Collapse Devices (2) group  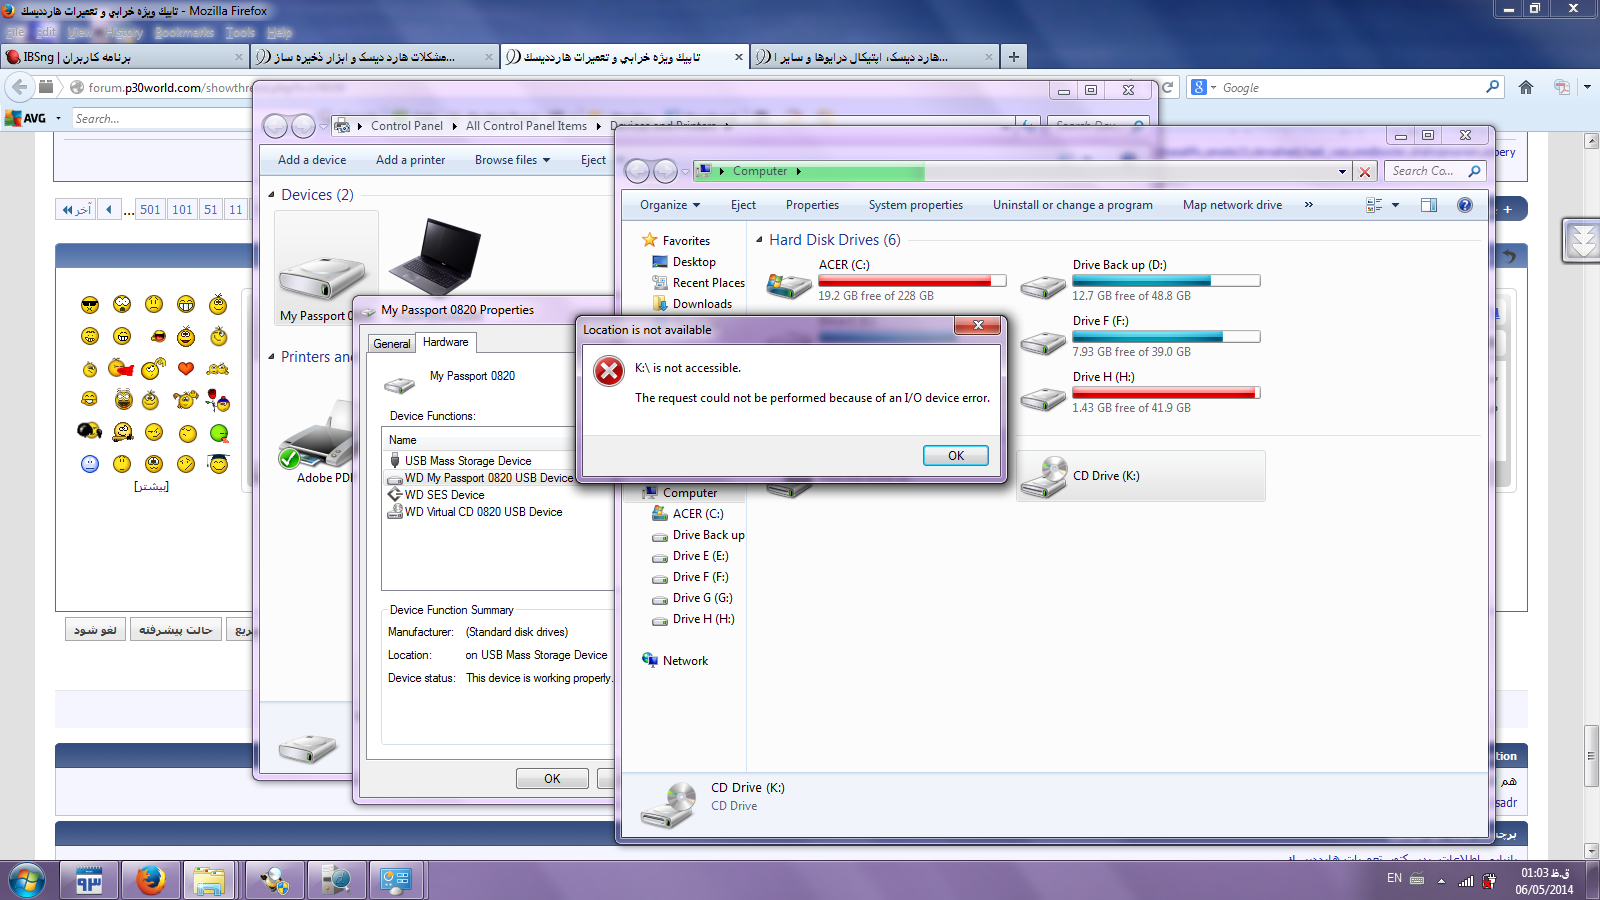(271, 194)
